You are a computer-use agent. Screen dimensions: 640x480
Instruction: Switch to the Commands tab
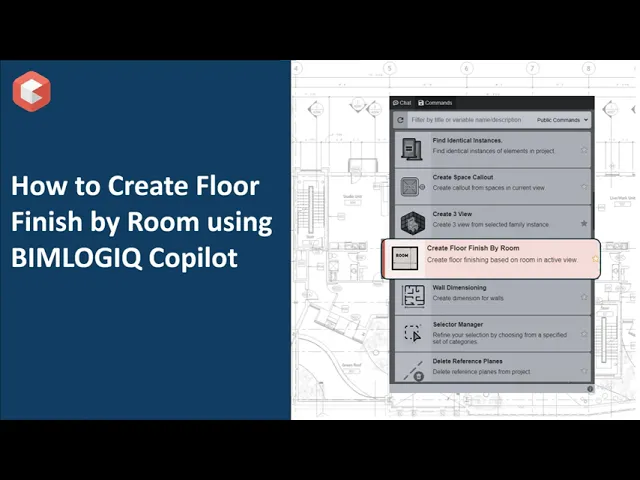coord(435,103)
